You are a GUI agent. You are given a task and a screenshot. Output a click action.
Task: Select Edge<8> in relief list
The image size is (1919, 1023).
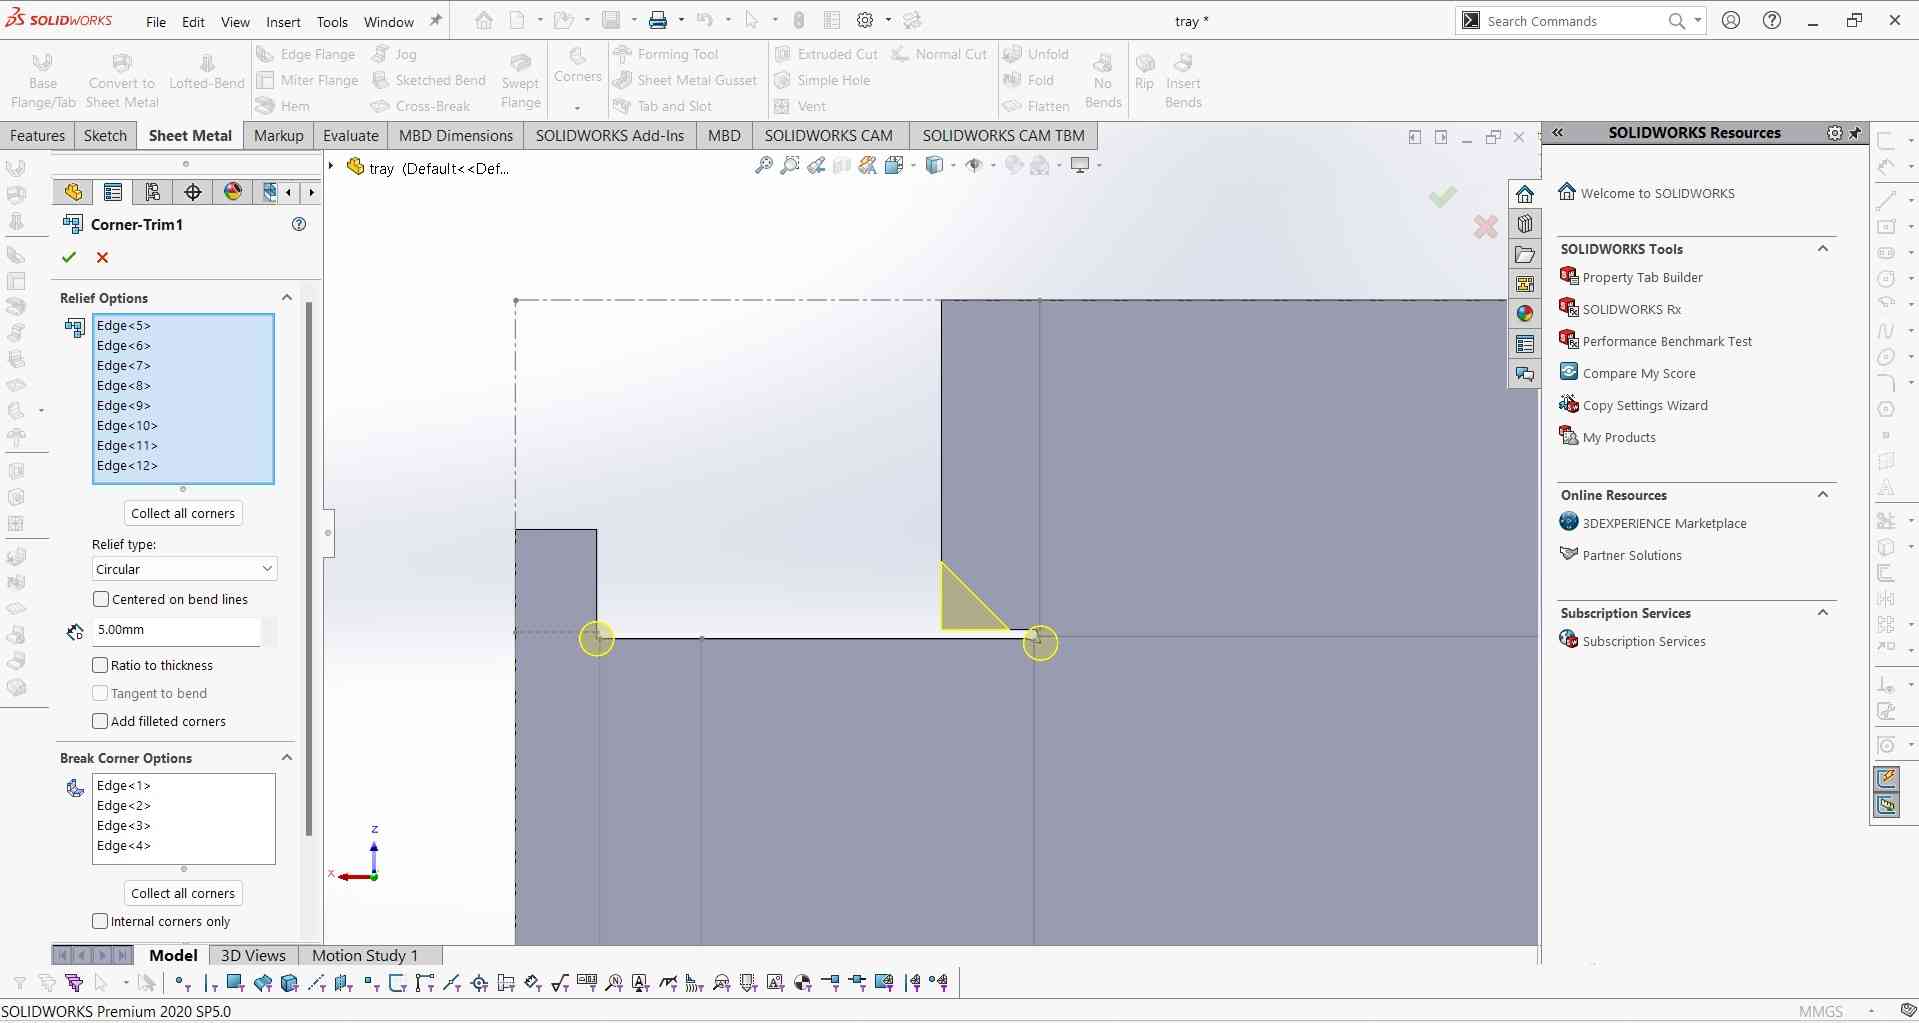click(x=183, y=386)
